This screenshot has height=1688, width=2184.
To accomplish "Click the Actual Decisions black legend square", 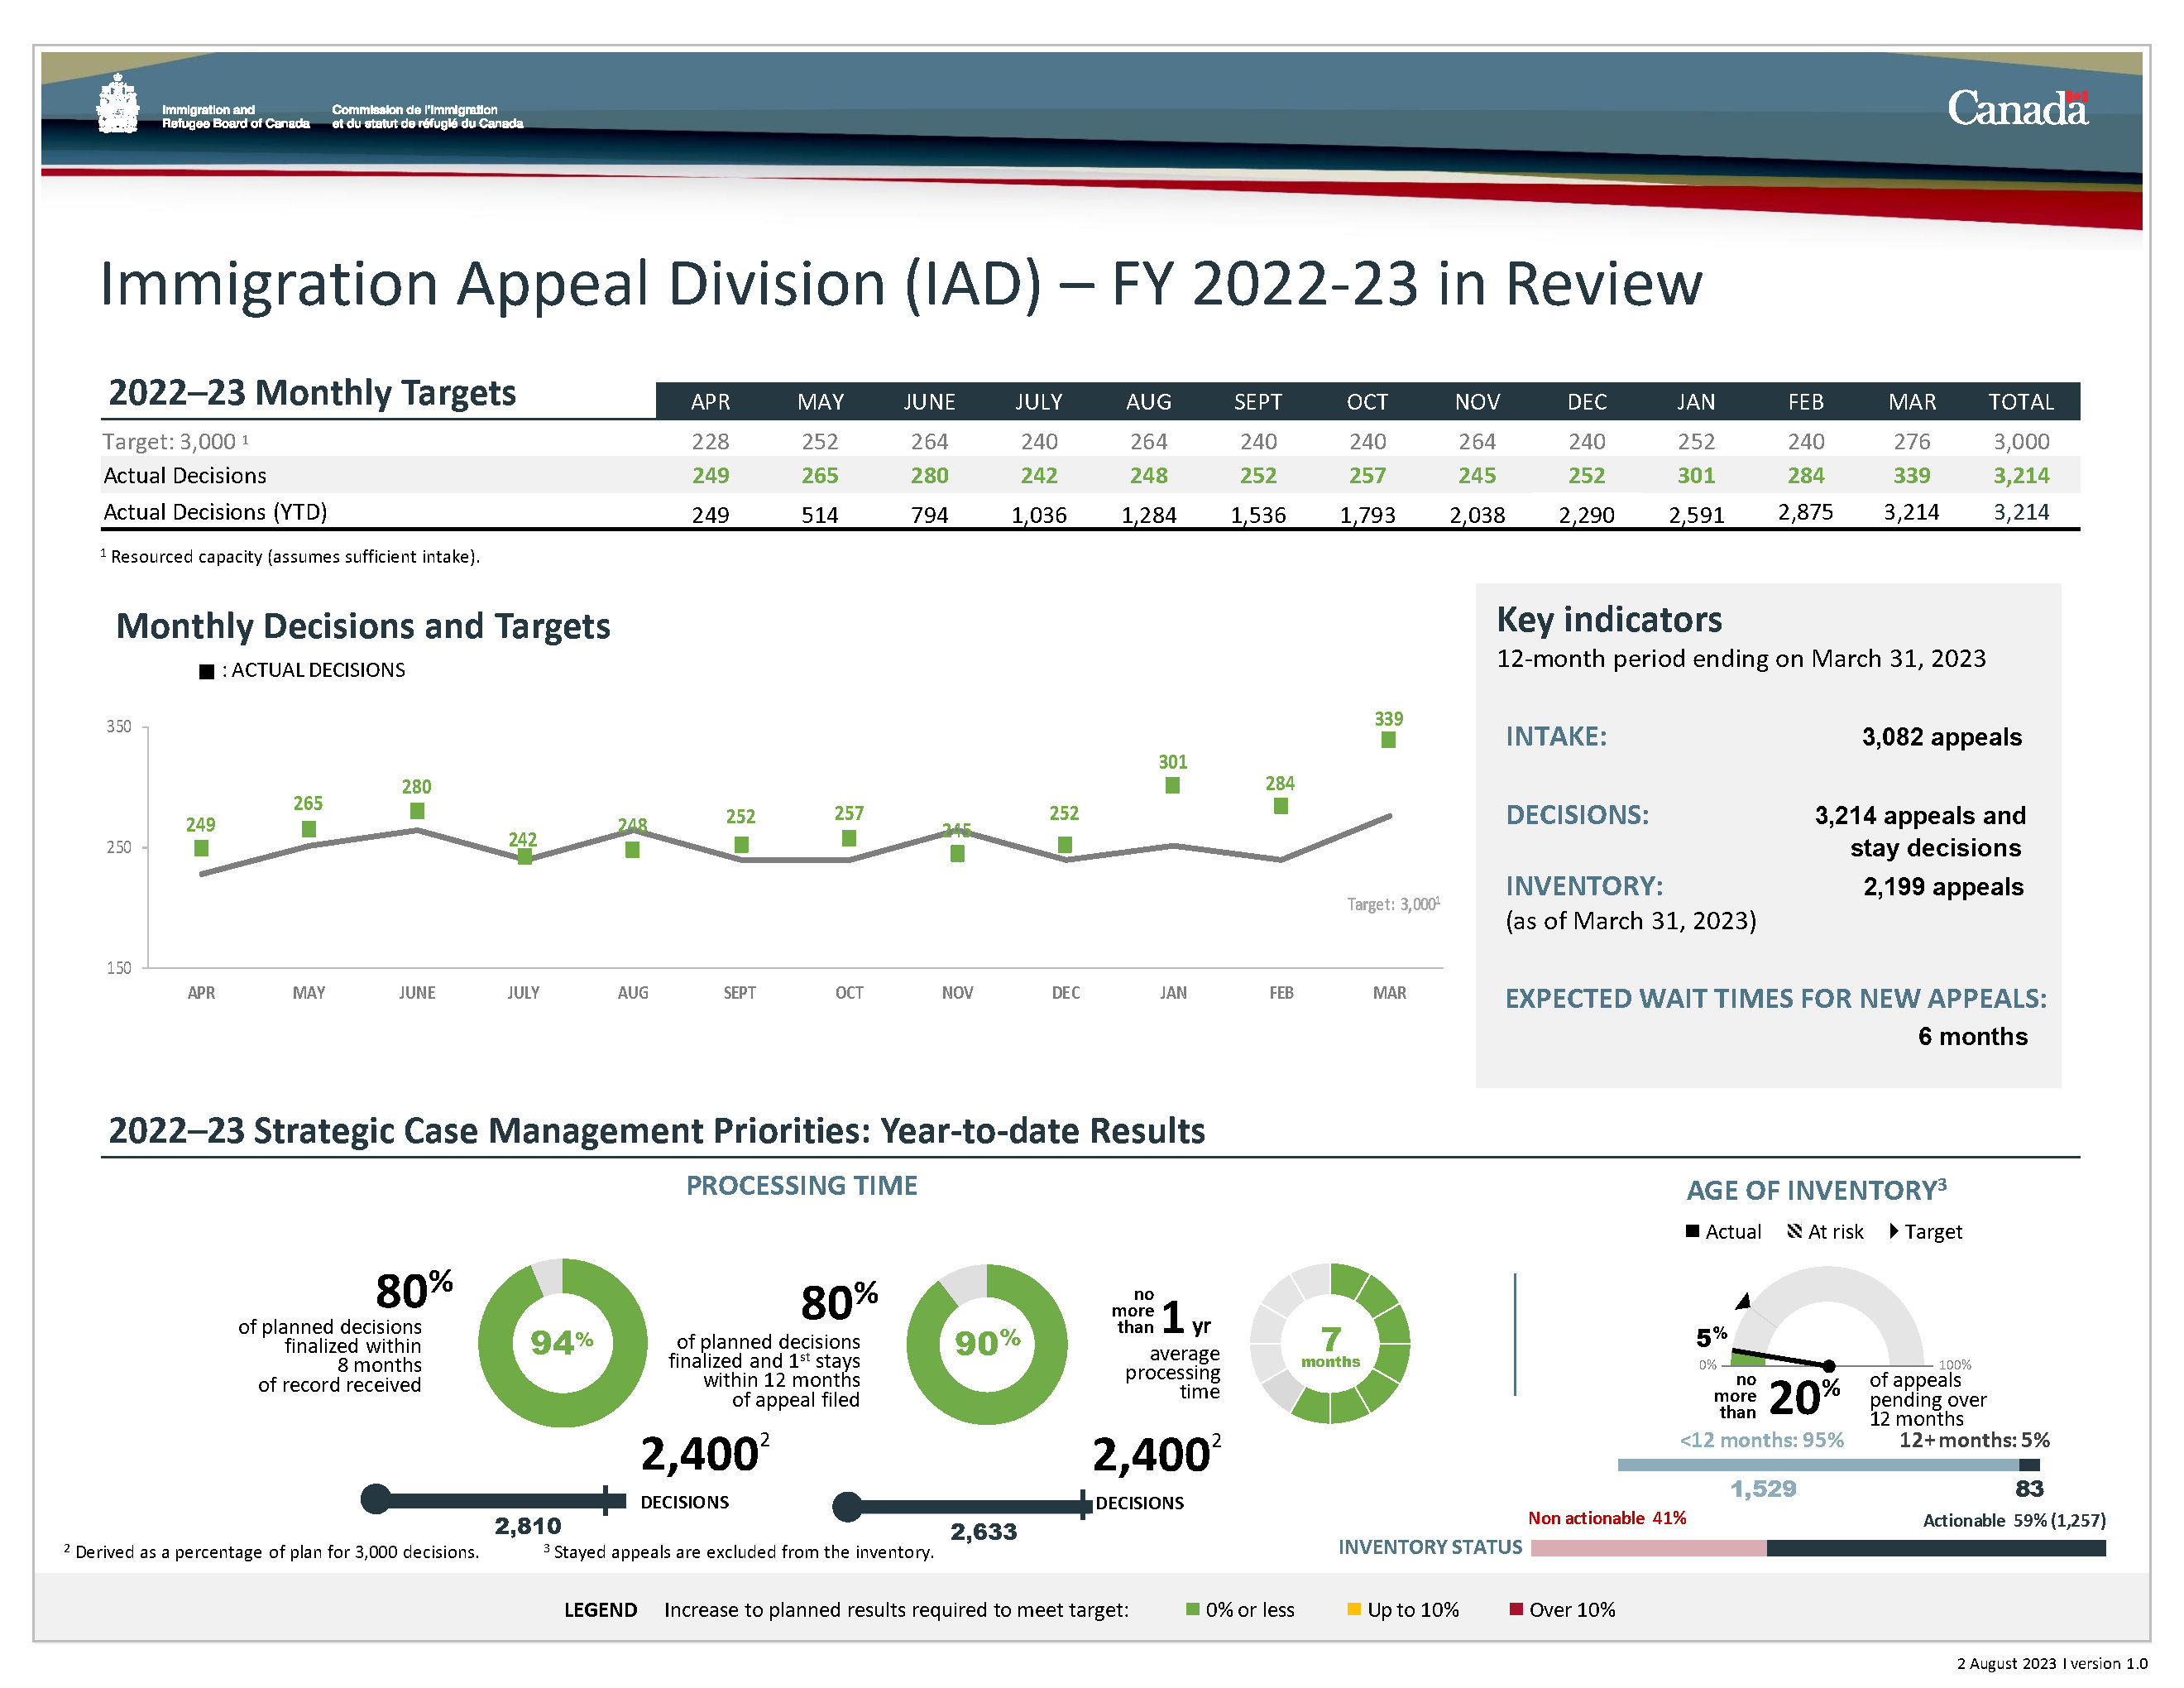I will coord(206,671).
